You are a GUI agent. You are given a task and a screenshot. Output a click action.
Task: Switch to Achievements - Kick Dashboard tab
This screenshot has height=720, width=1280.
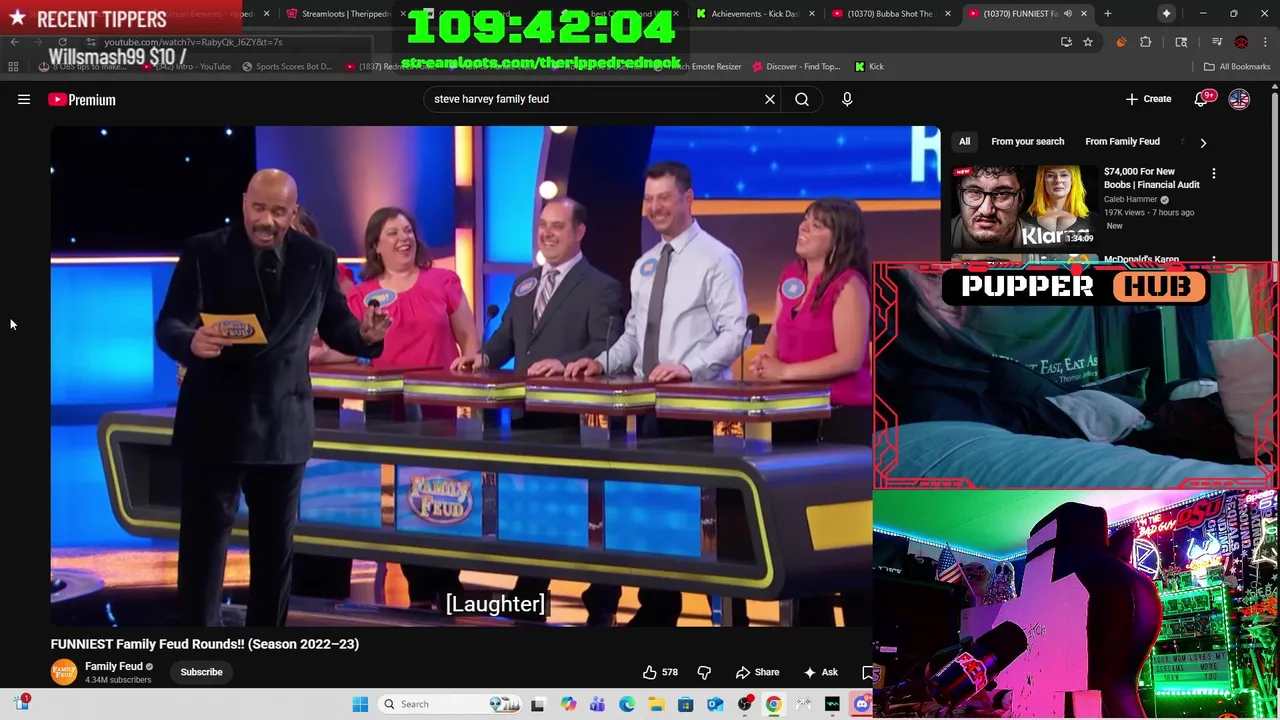click(x=755, y=13)
